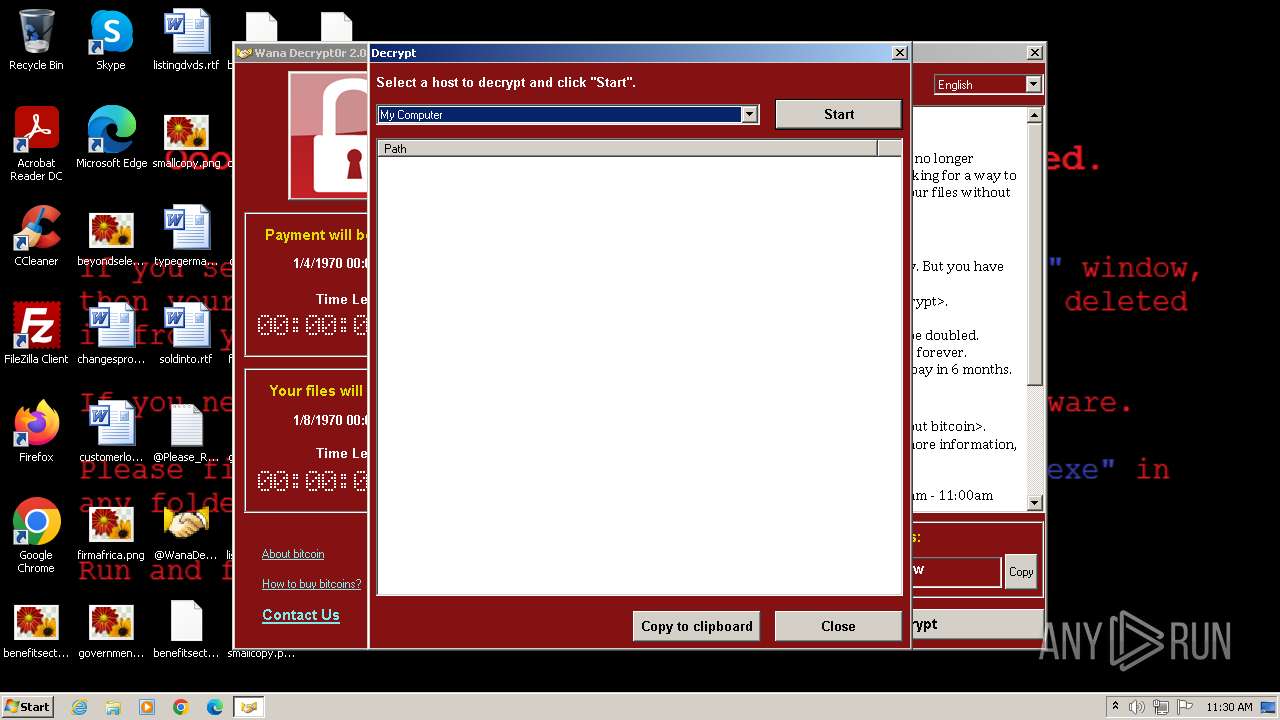Open the volume speaker tray icon

click(x=1137, y=707)
